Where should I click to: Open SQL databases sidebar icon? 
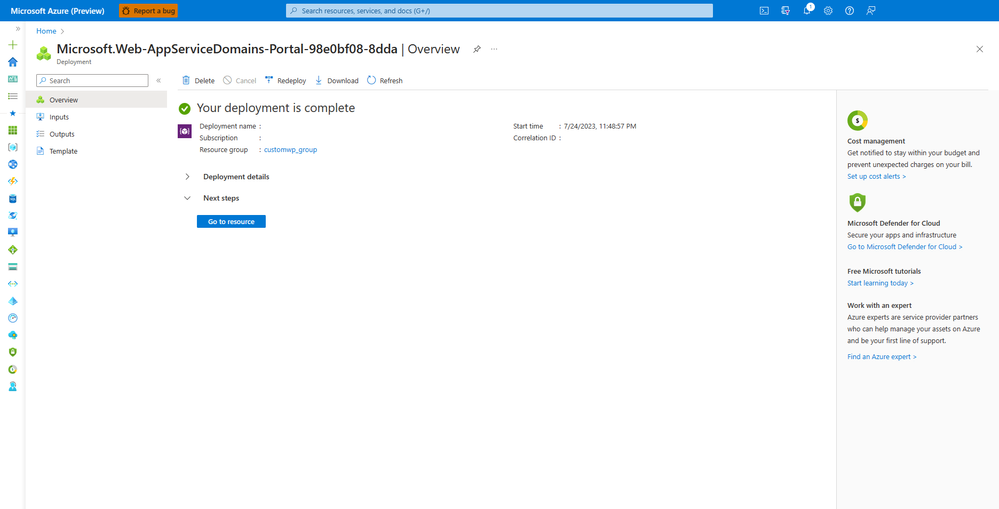13,198
